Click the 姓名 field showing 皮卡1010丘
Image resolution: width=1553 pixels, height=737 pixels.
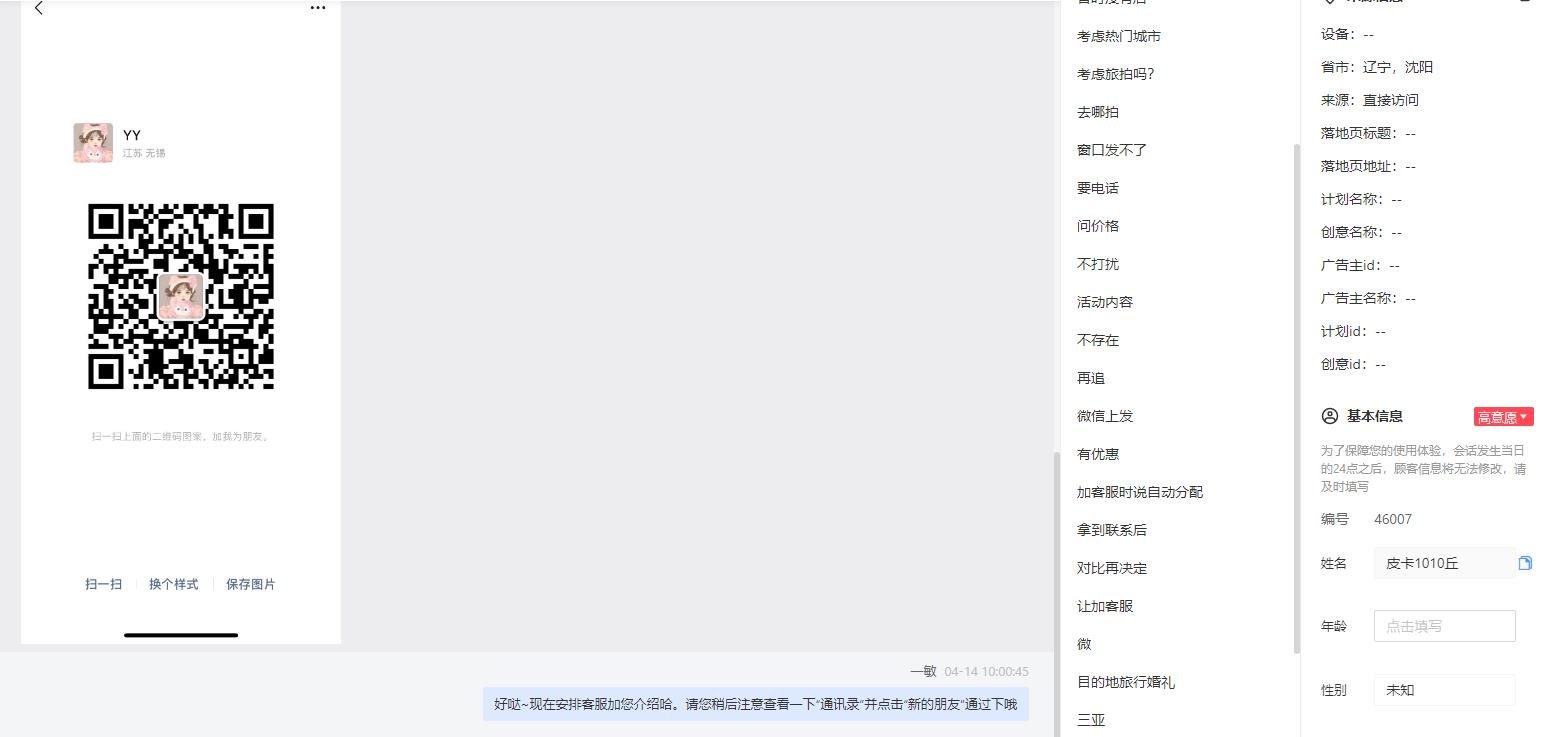[x=1444, y=563]
